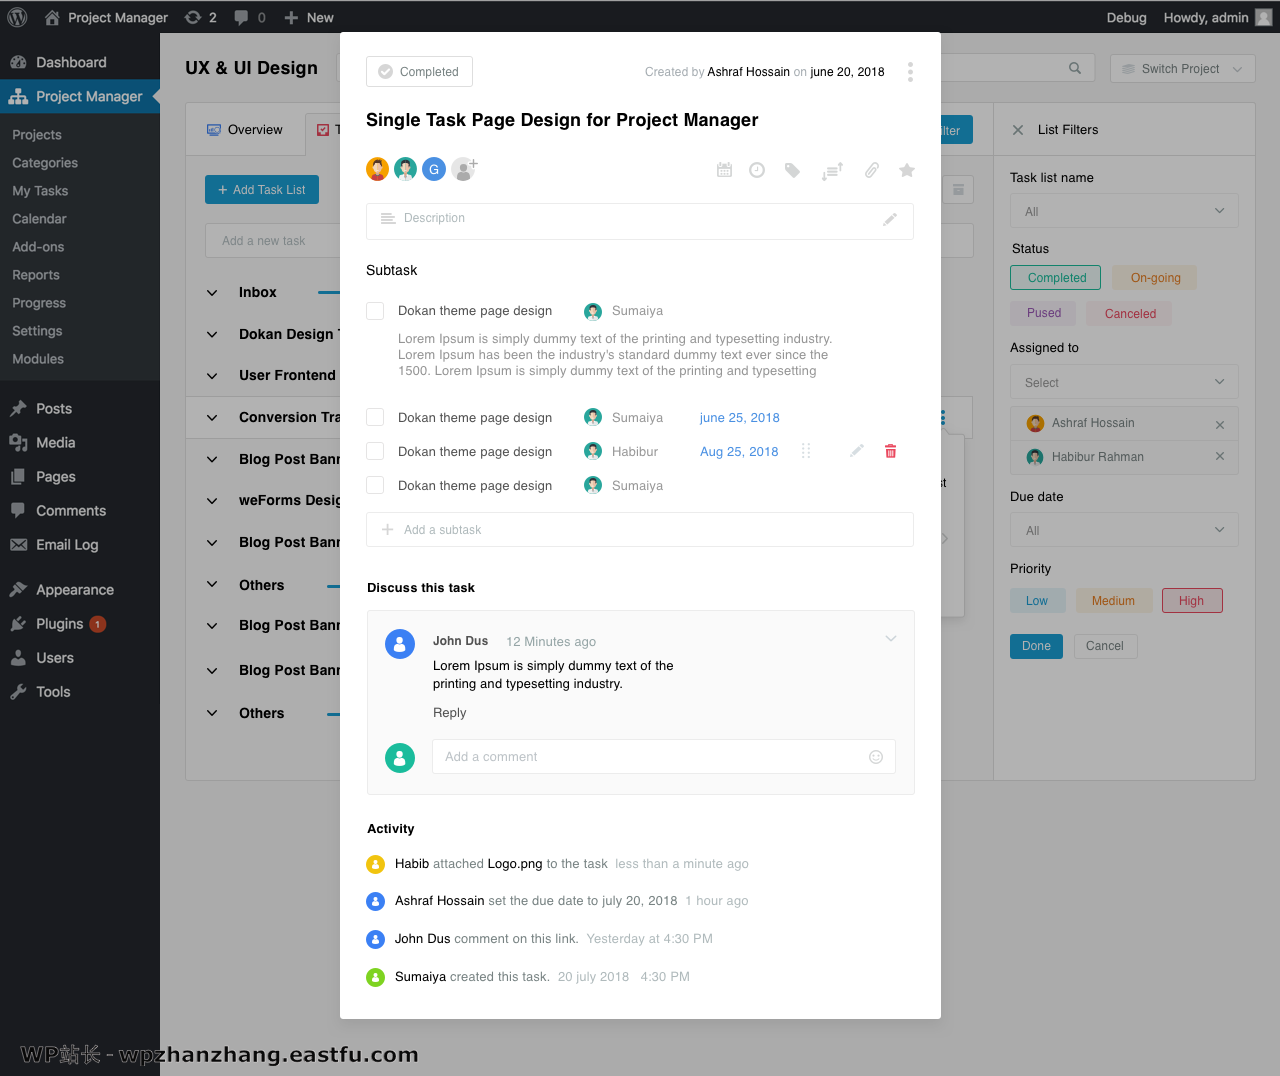Click the tag label icon

[x=792, y=170]
